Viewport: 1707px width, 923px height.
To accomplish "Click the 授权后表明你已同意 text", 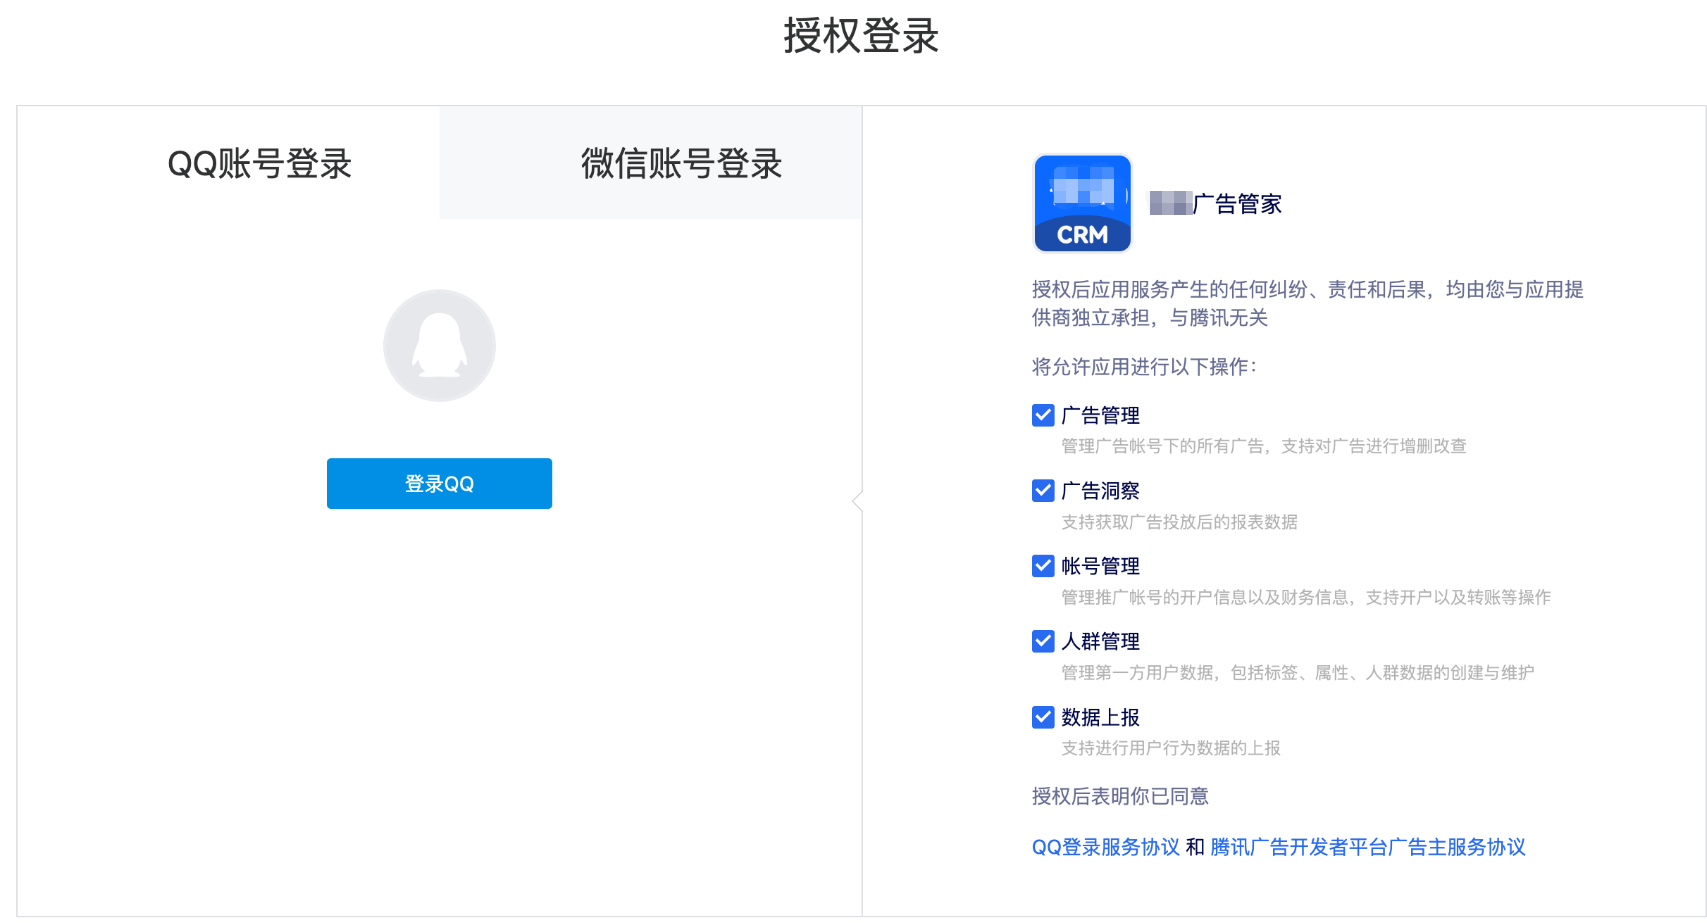I will [1120, 796].
